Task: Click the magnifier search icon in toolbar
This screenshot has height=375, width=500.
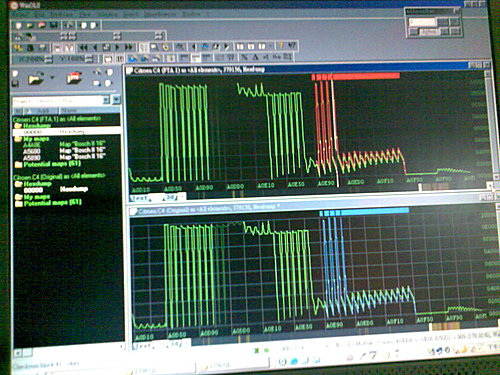Action: pos(154,47)
